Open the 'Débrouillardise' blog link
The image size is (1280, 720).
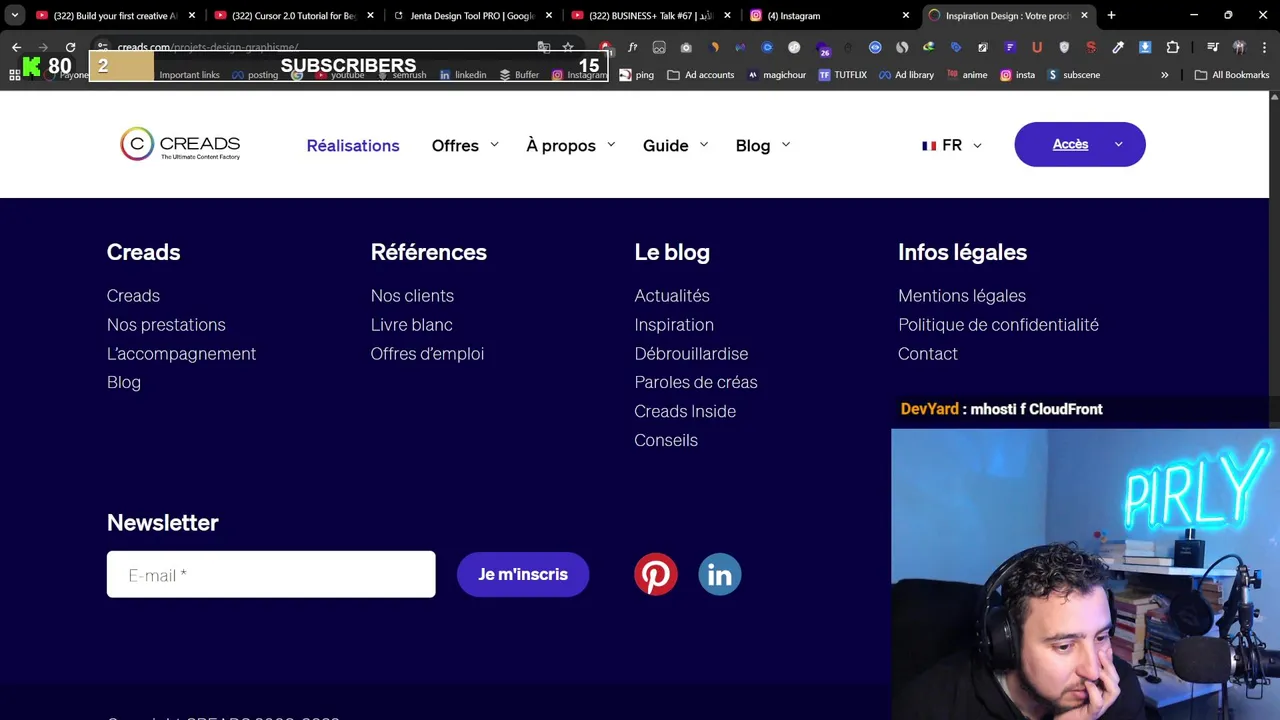(691, 354)
